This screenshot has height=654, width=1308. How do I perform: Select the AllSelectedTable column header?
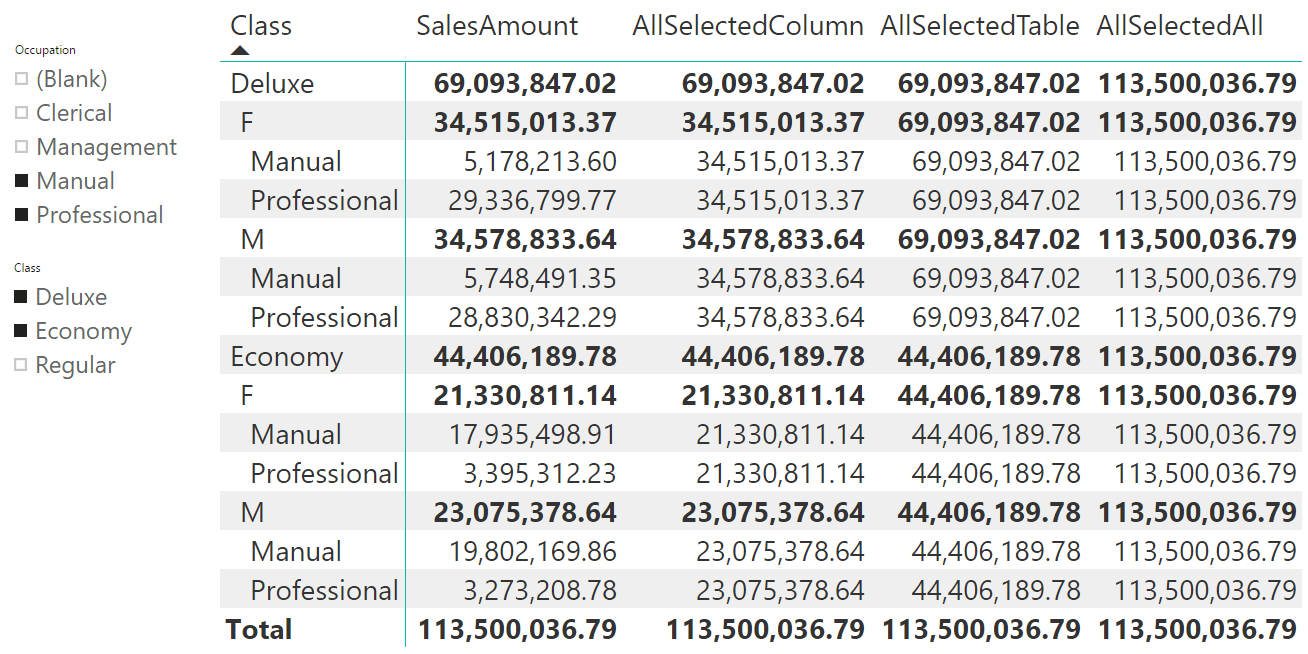[980, 26]
